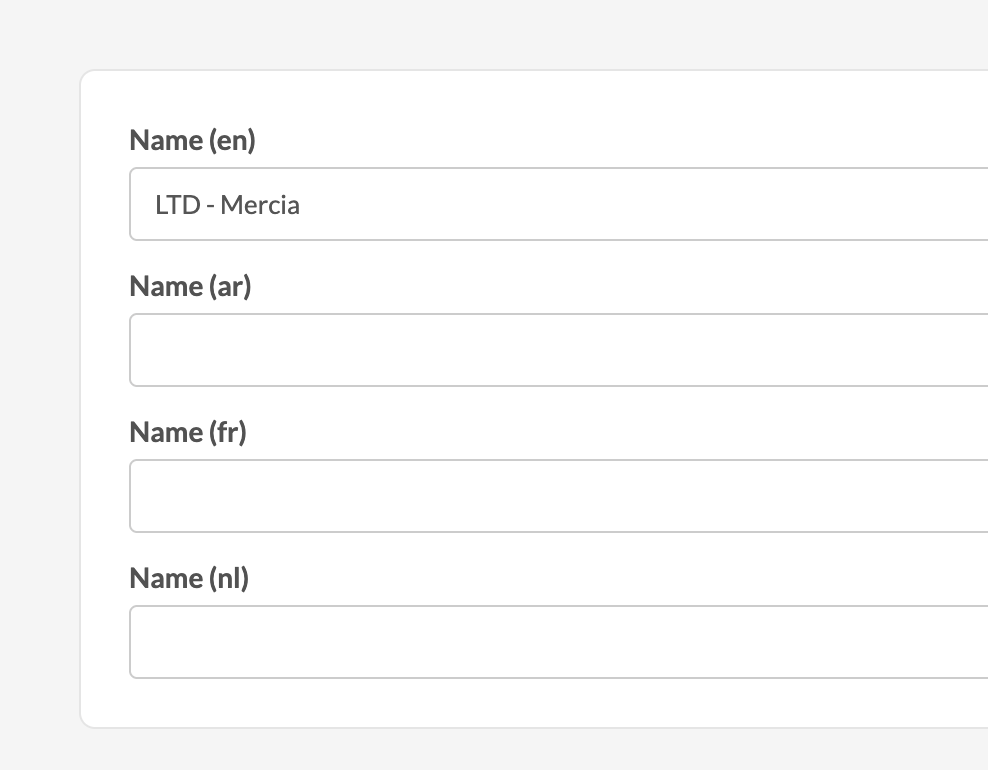The height and width of the screenshot is (770, 988).
Task: Place cursor on the word "Mercia"
Action: tap(260, 205)
